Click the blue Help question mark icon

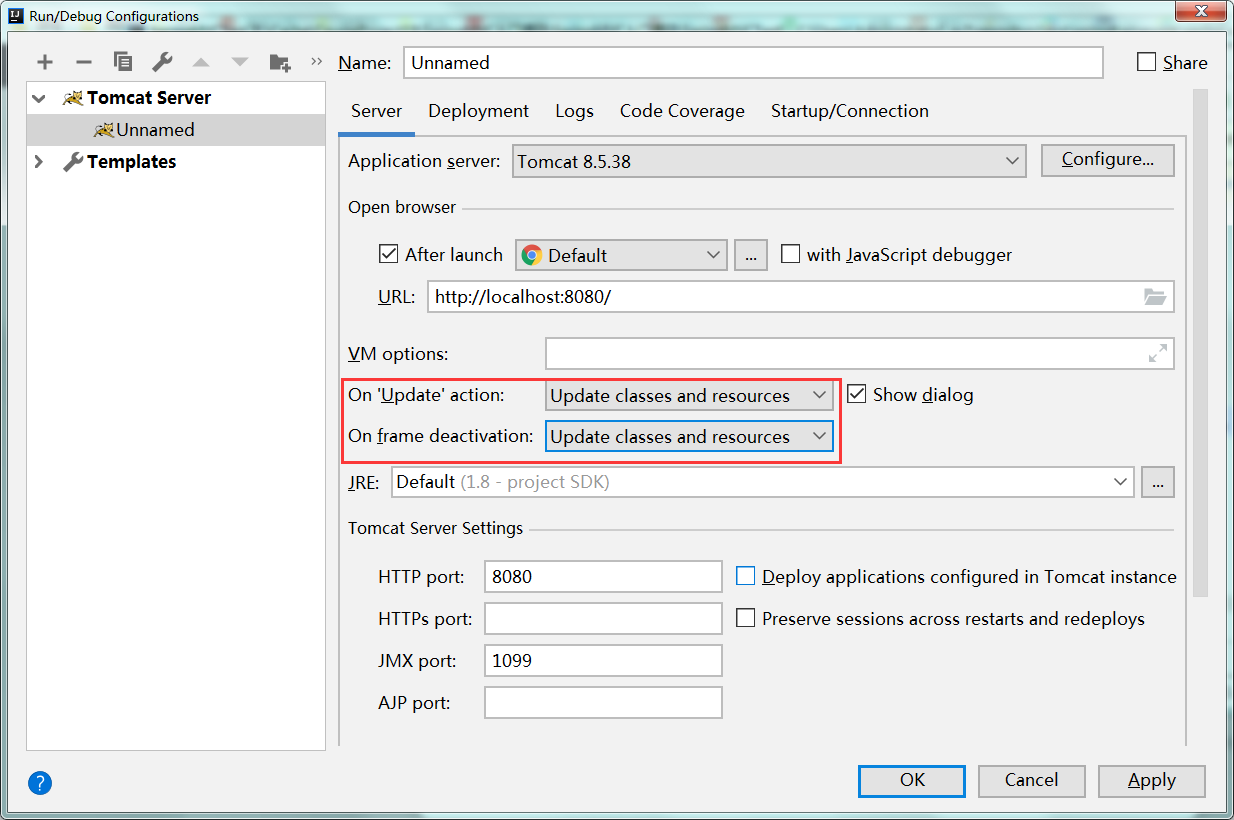click(x=40, y=782)
